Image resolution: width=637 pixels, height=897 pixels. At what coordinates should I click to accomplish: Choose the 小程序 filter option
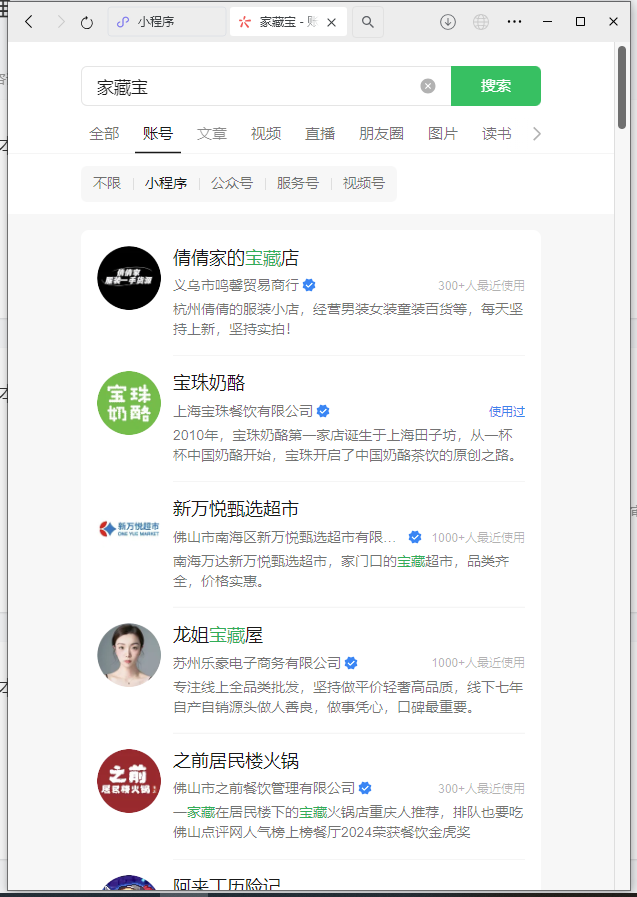(166, 183)
